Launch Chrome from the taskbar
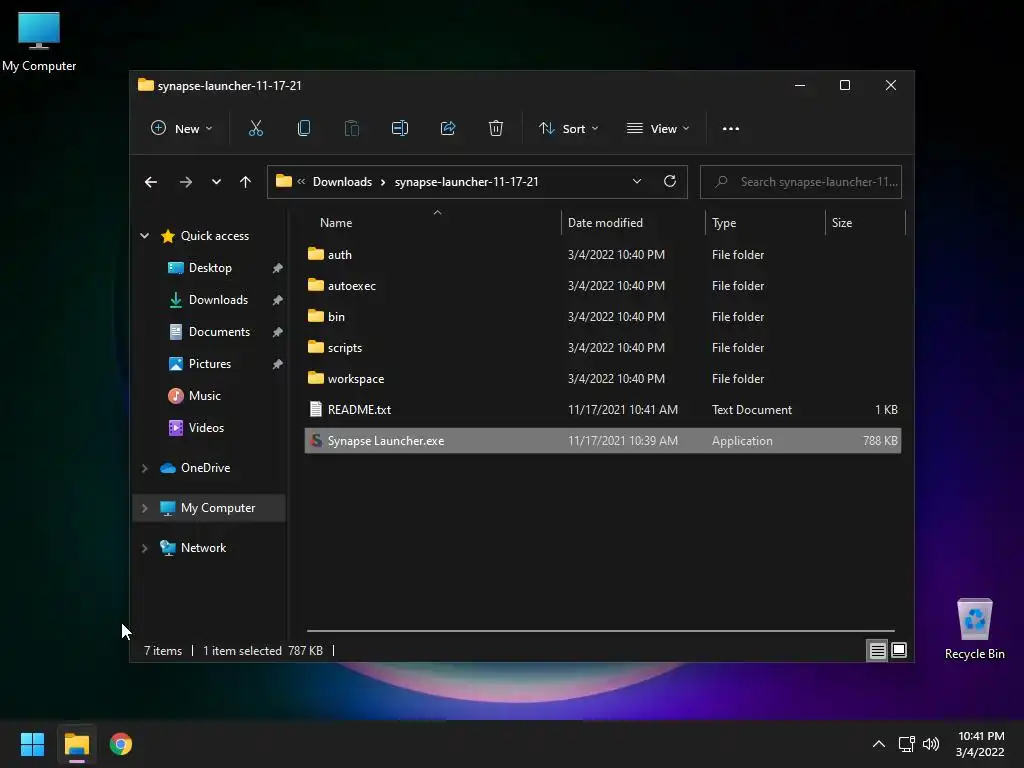1024x768 pixels. [x=121, y=744]
